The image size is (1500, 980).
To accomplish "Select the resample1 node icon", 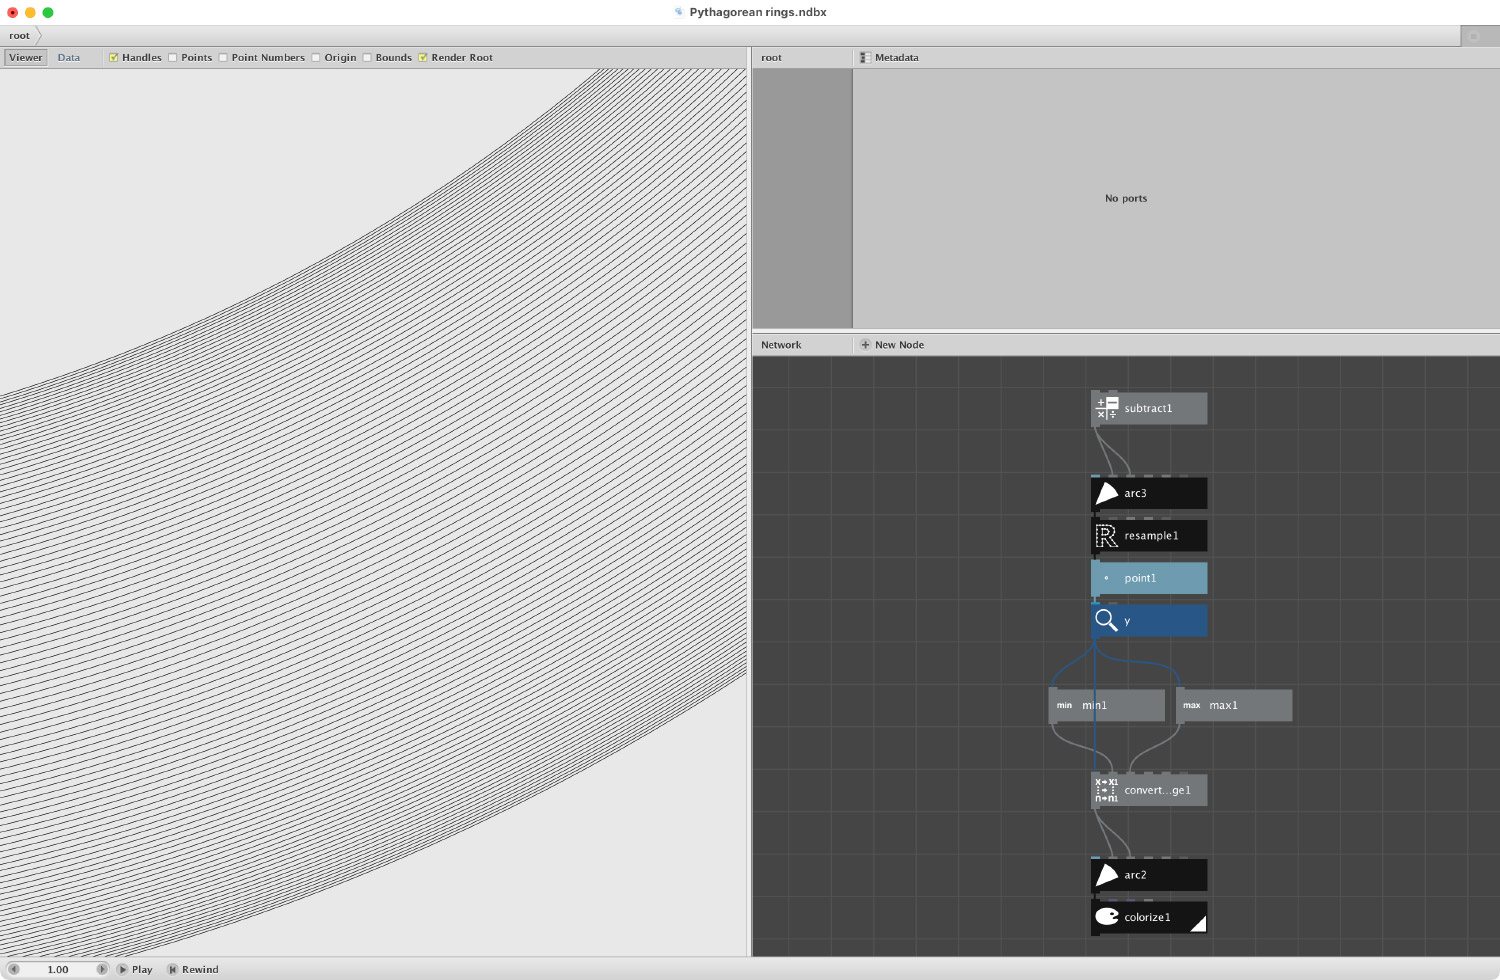I will point(1106,536).
